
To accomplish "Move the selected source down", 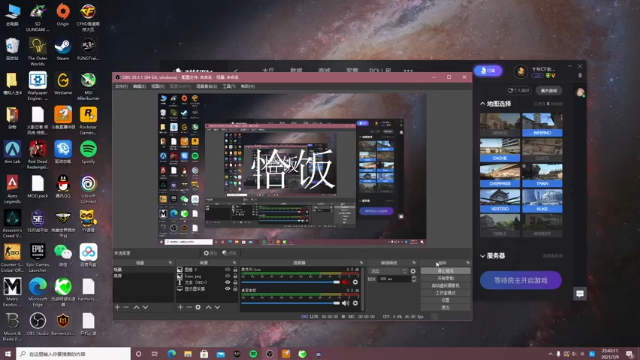I will click(x=218, y=307).
